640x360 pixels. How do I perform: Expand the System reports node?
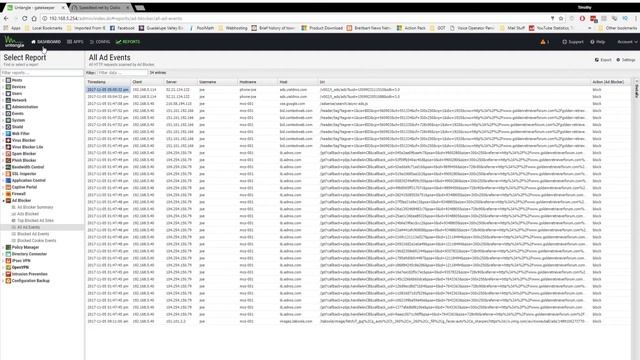(x=3, y=120)
